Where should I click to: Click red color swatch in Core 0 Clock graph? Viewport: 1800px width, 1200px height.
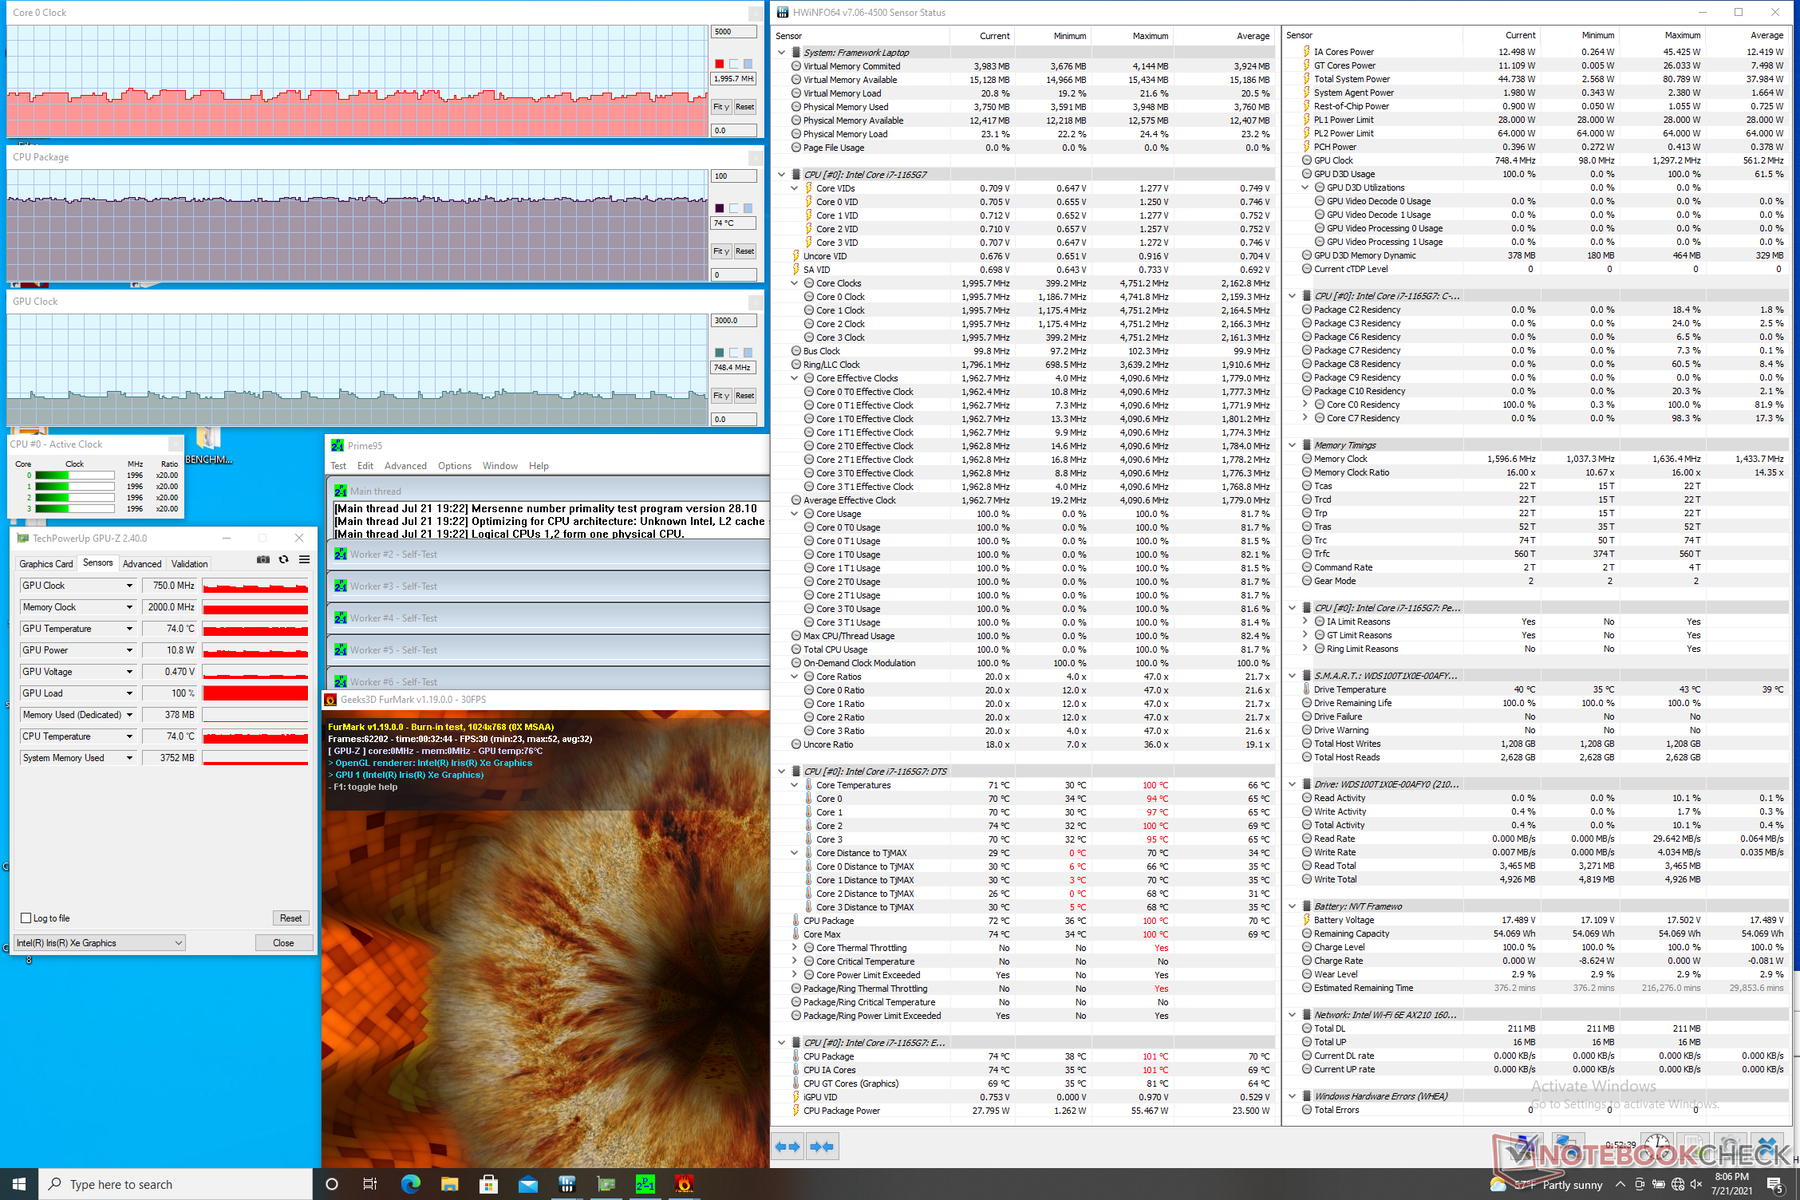coord(719,64)
